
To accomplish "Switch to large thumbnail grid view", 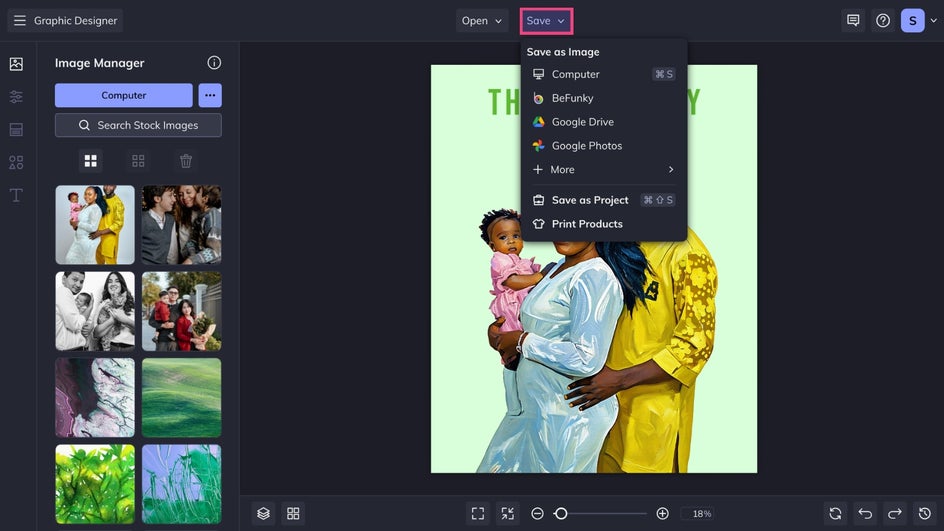I will (91, 161).
